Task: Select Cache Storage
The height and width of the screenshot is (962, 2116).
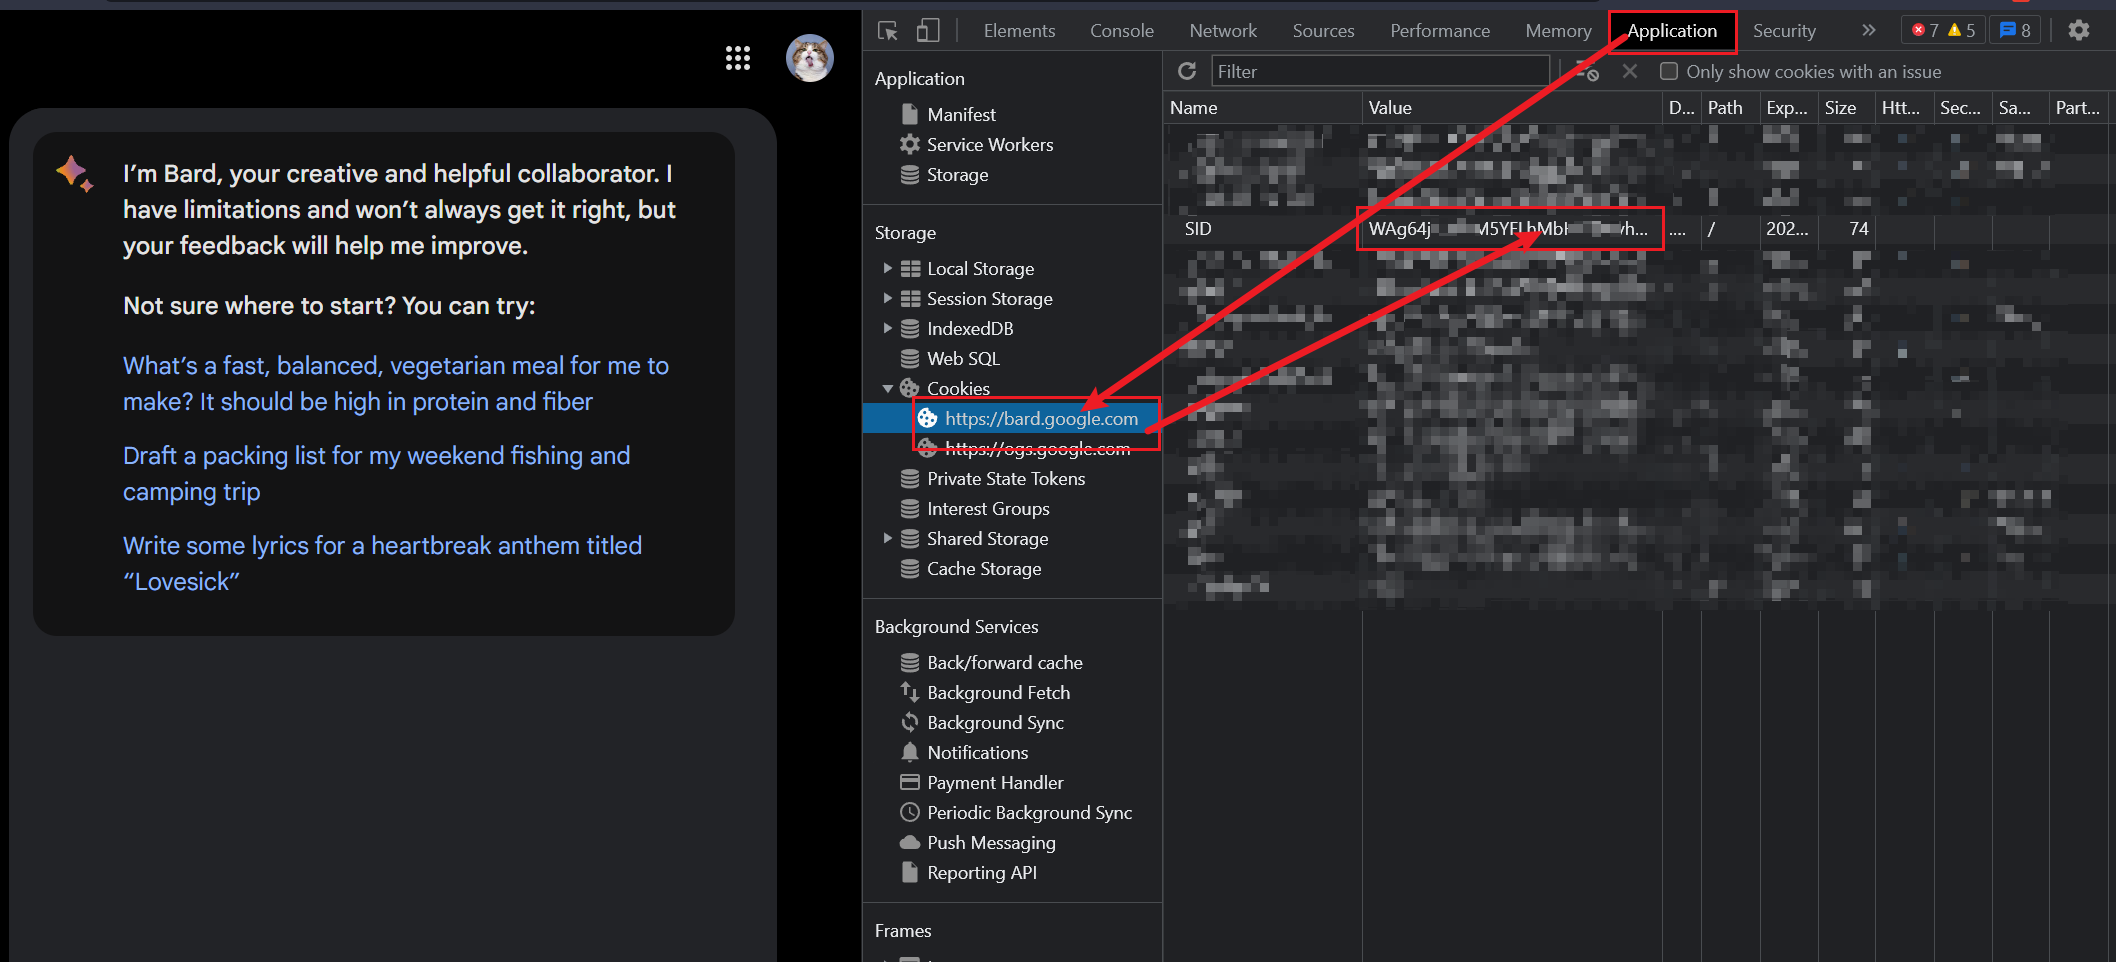Action: click(970, 568)
